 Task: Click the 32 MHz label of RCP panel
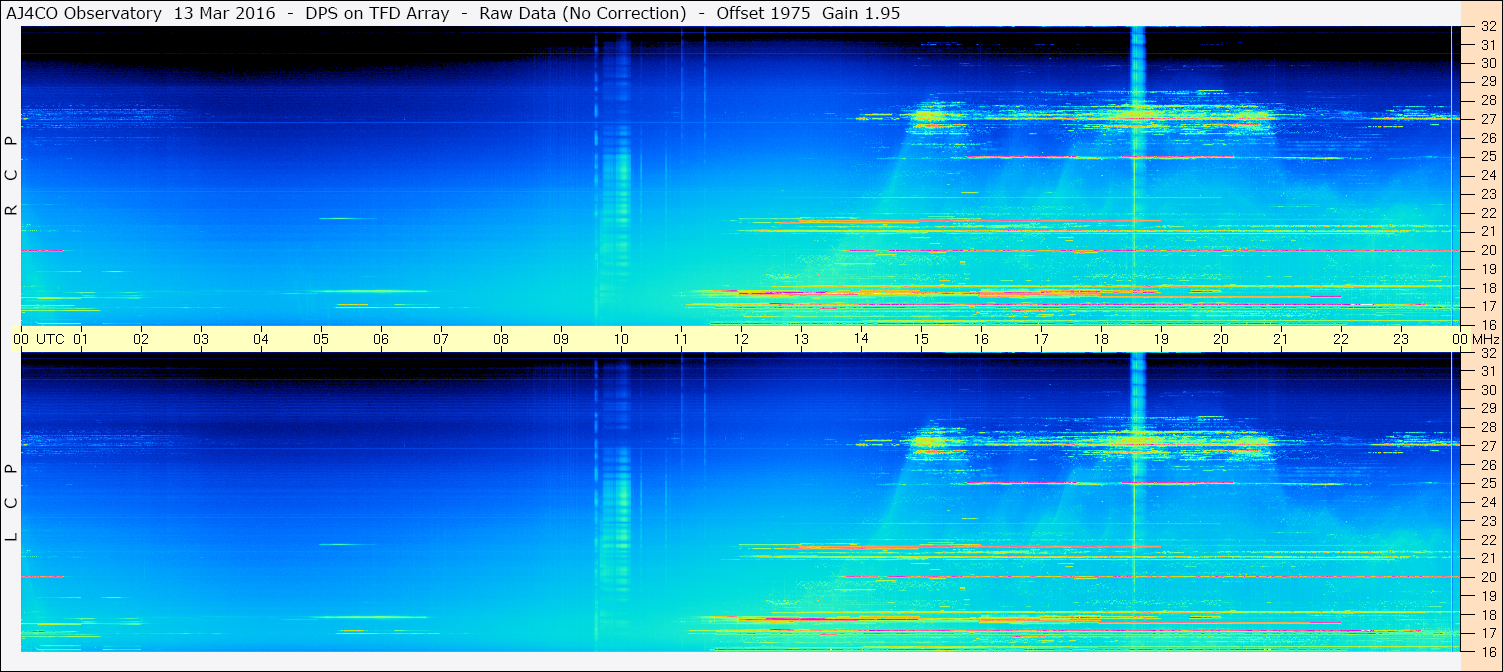[x=1488, y=27]
